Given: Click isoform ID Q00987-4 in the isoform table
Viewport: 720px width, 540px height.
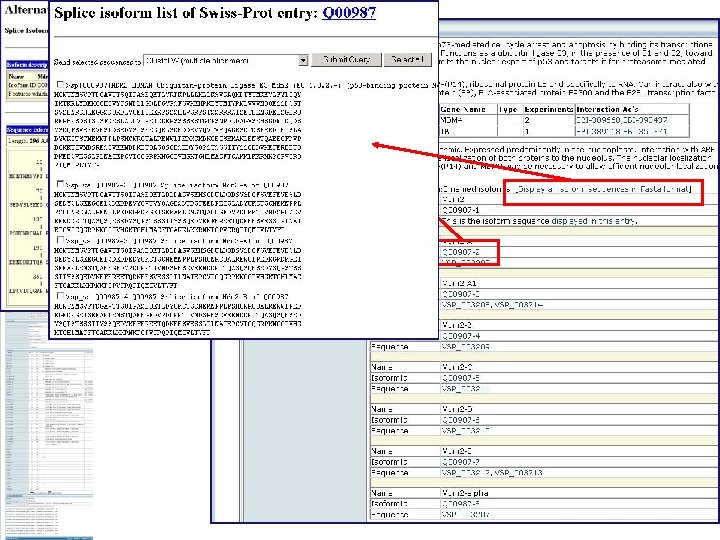Looking at the screenshot, I should point(461,336).
